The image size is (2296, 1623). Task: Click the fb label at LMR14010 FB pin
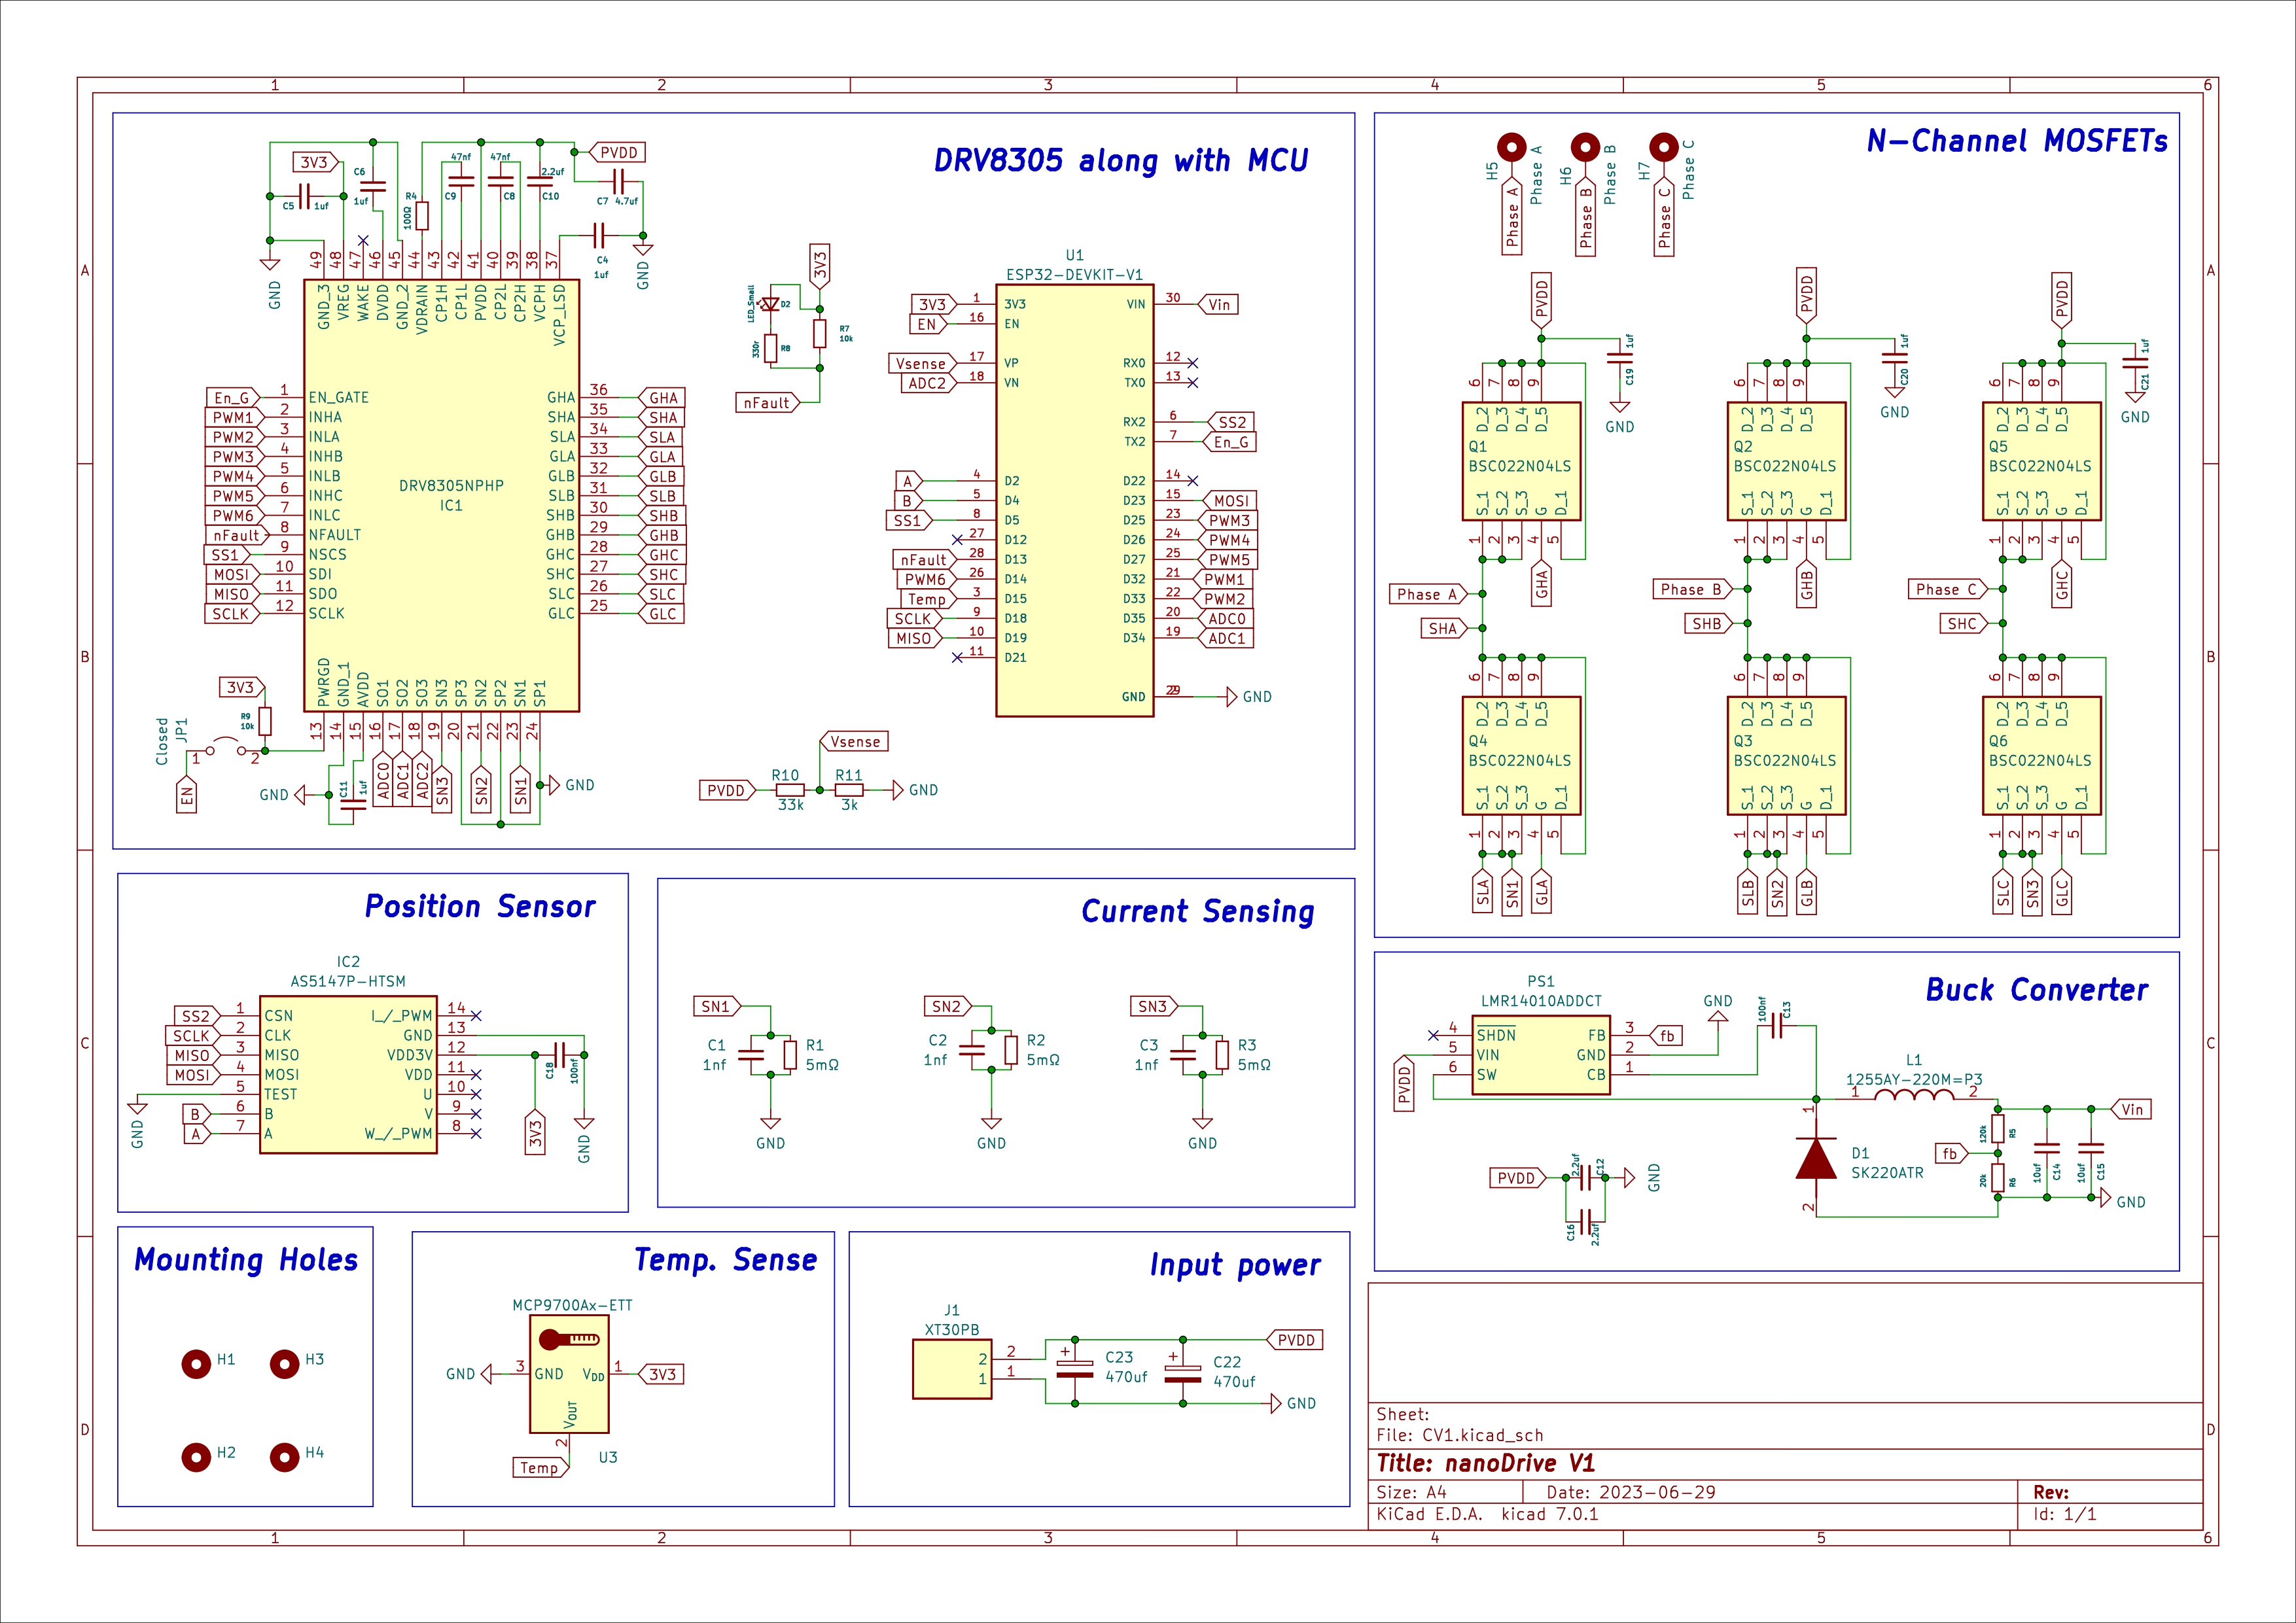[1666, 1036]
